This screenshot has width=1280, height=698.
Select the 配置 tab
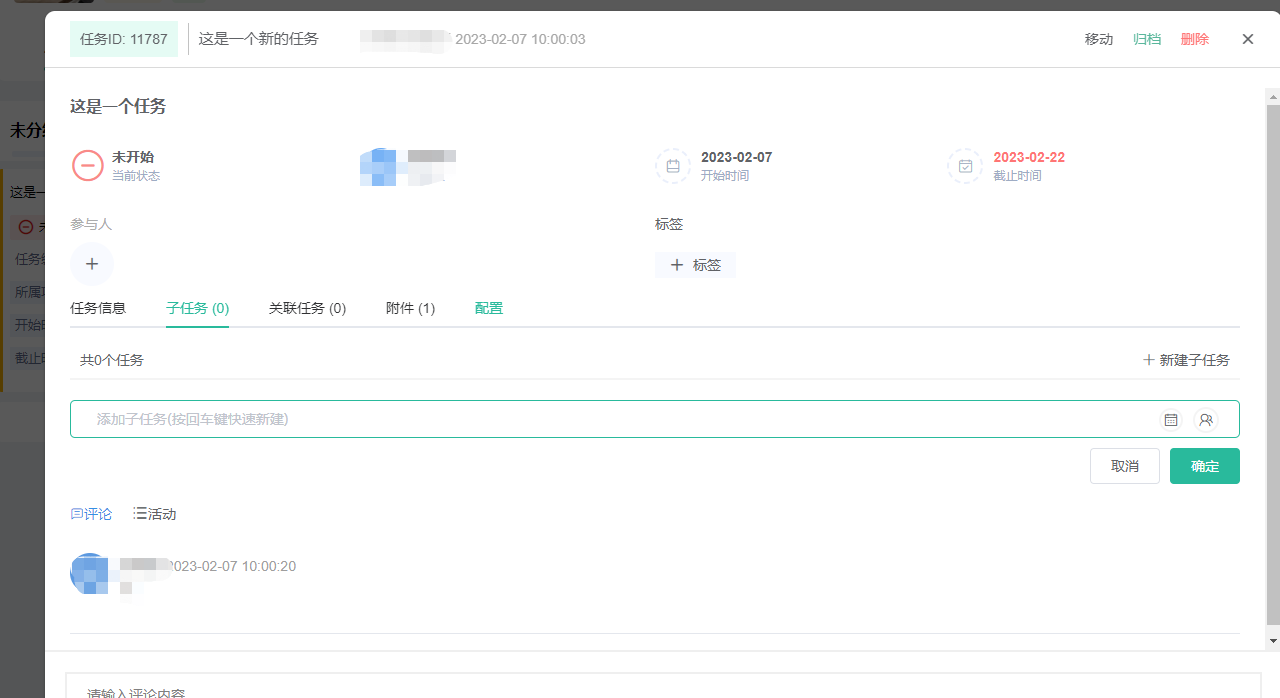489,308
